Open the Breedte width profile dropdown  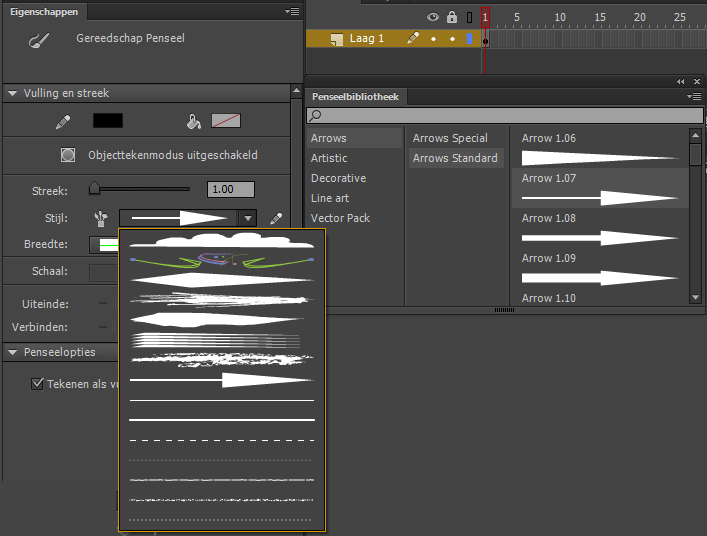pyautogui.click(x=104, y=245)
